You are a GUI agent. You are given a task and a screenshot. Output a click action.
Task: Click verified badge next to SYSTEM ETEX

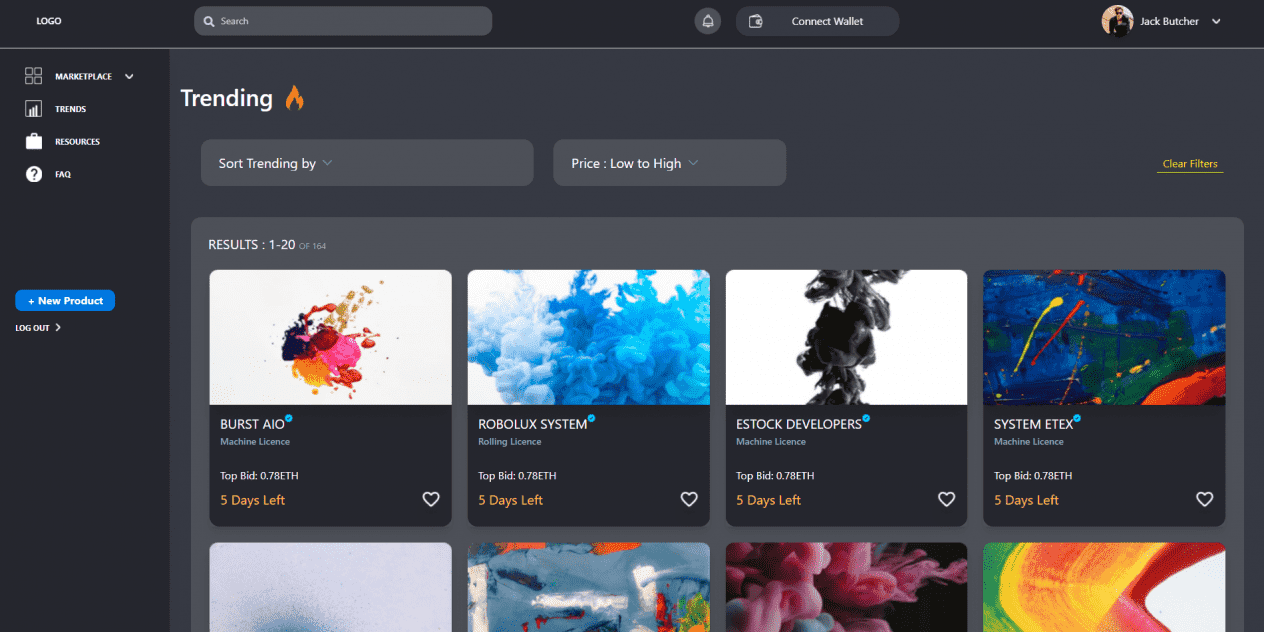[1077, 419]
